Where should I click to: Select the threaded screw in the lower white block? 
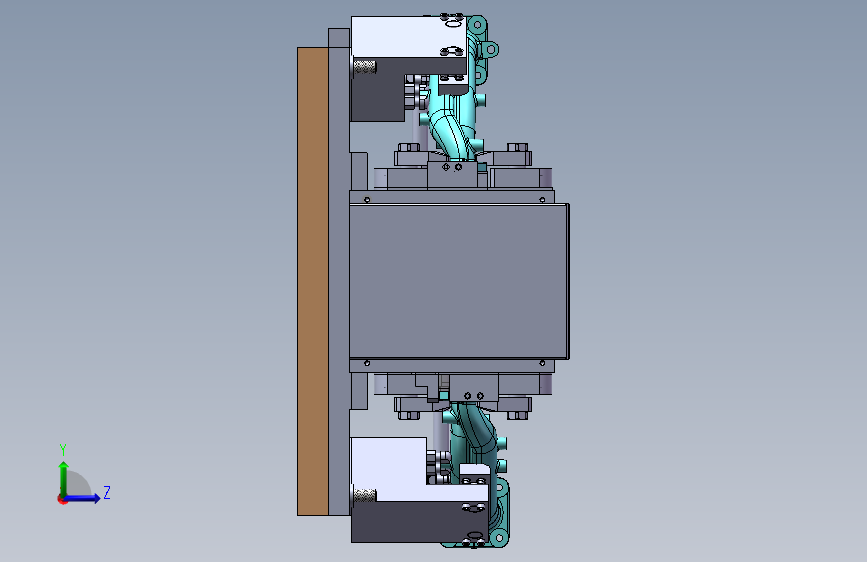coord(365,495)
